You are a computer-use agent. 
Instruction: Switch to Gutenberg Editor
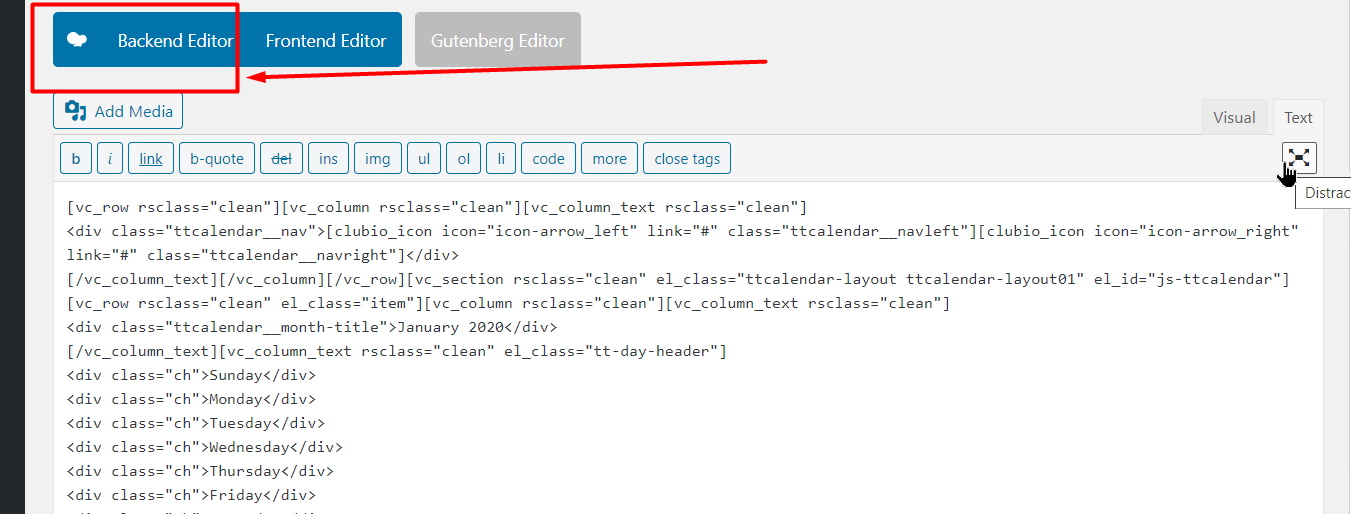pos(497,41)
